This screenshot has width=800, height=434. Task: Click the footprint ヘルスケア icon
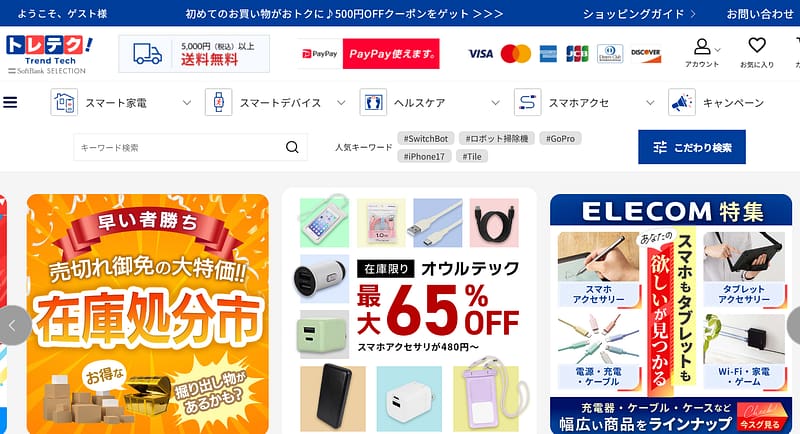373,102
